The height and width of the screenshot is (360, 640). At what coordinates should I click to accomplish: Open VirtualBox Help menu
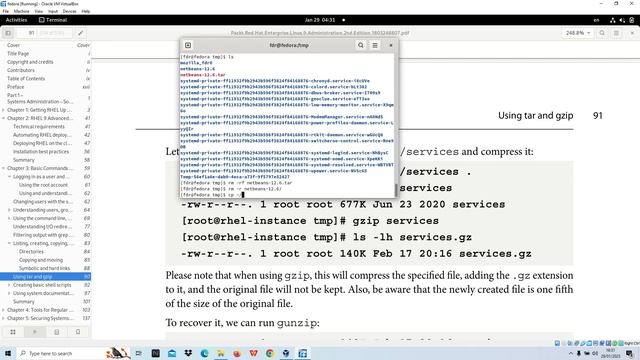(x=86, y=11)
